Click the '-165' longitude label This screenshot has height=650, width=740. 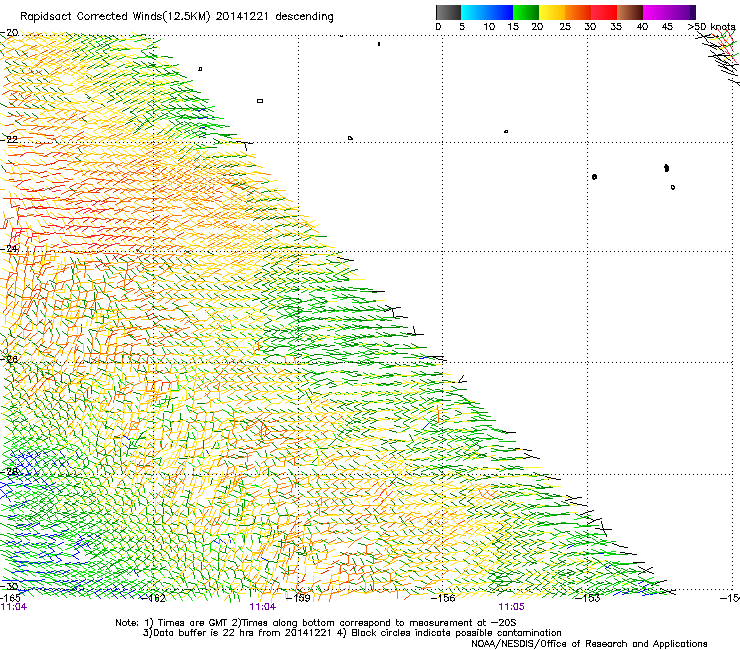pyautogui.click(x=10, y=598)
